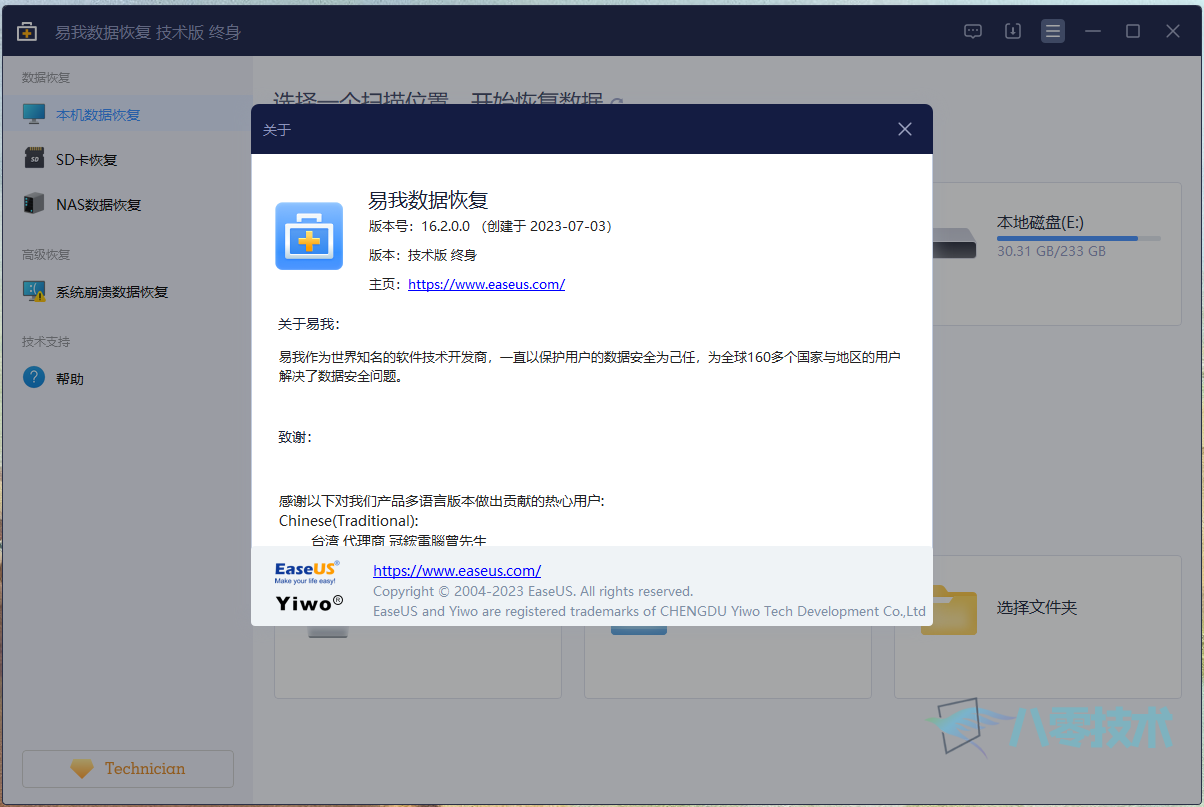The image size is (1204, 807).
Task: Open NAS数据恢复 in the sidebar
Action: tap(127, 205)
